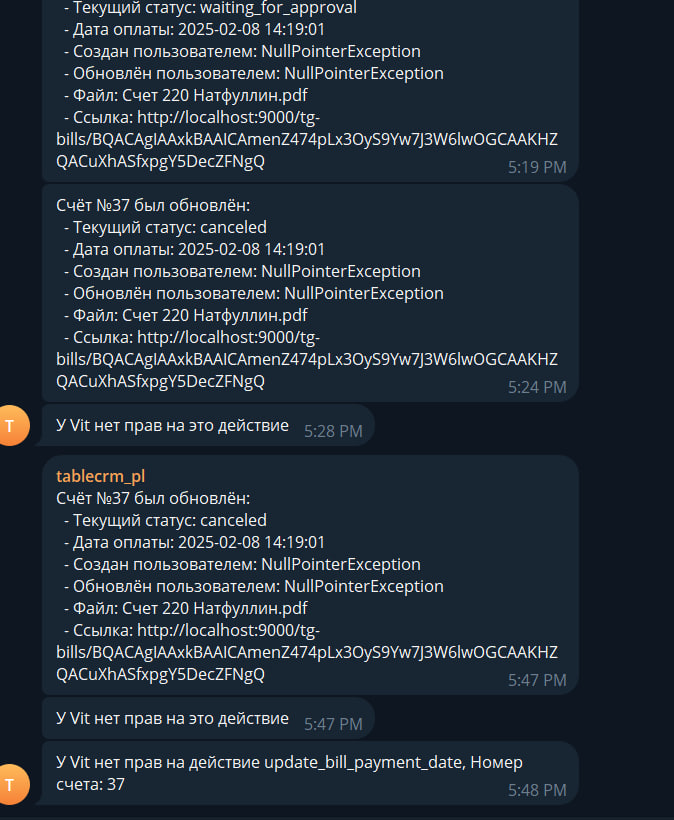Open the orange T avatar beside the 5:48 PM message
The width and height of the screenshot is (674, 820).
[10, 784]
